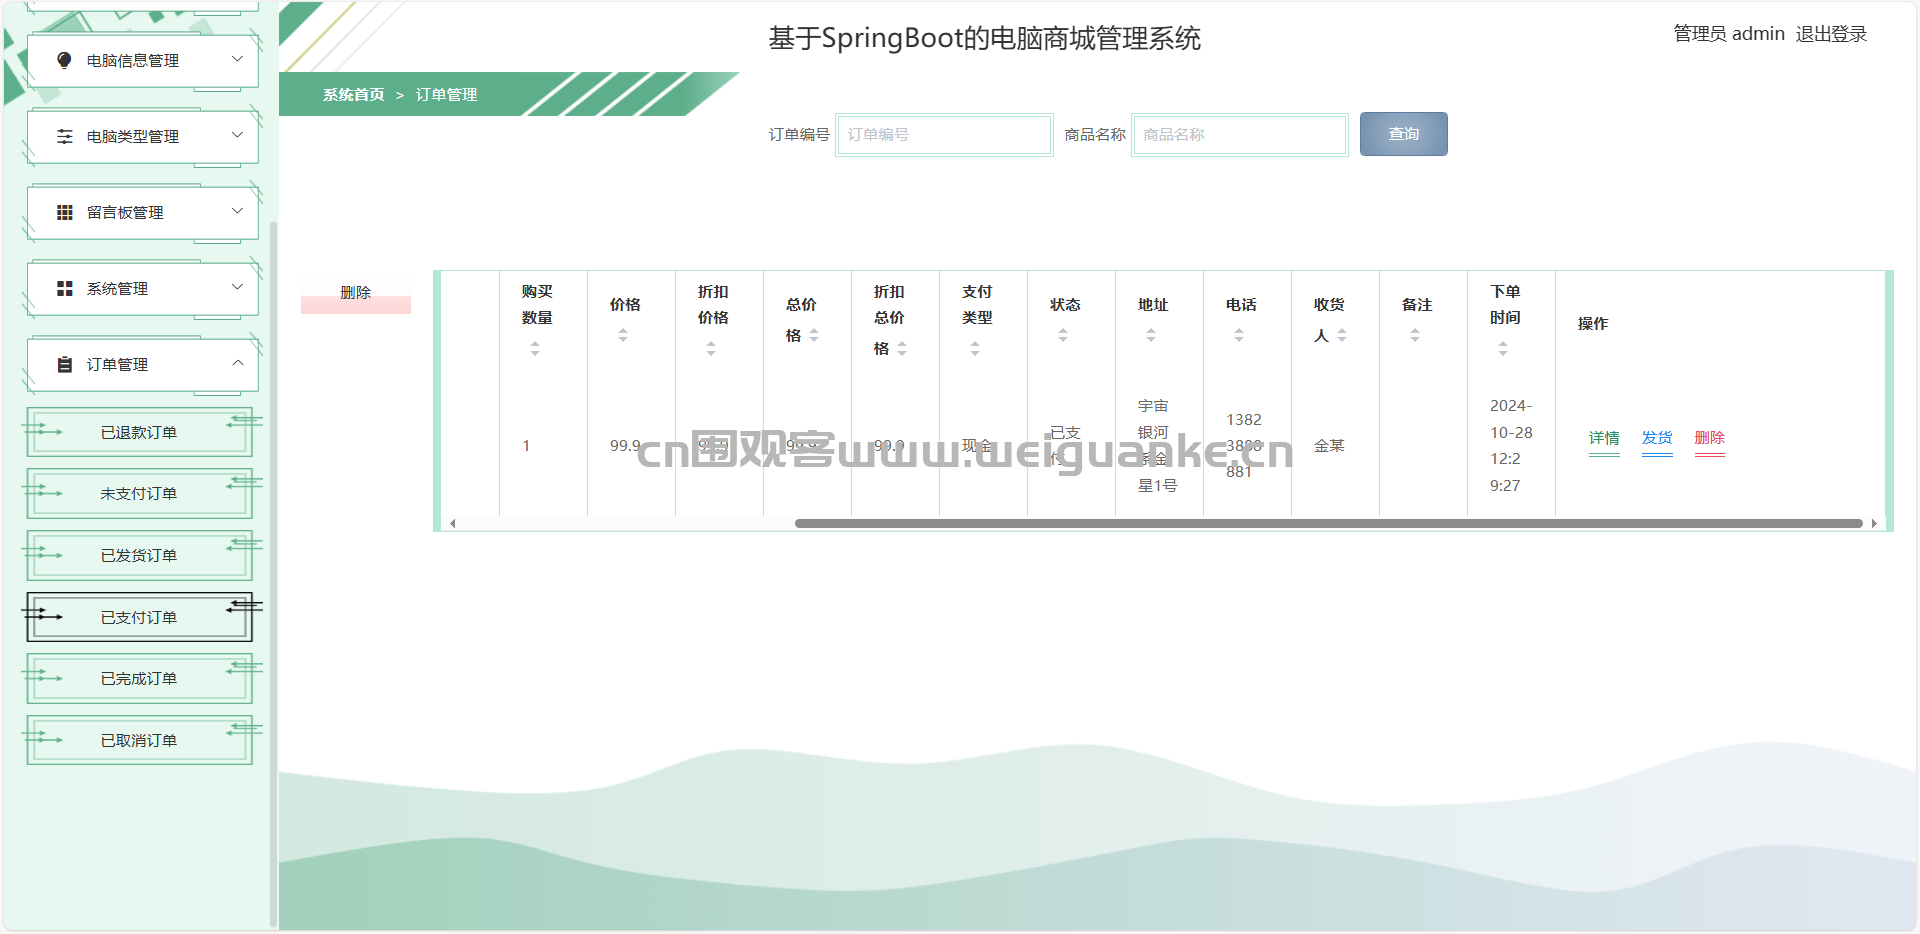Collapse the 订单管理 menu chevron

(237, 363)
